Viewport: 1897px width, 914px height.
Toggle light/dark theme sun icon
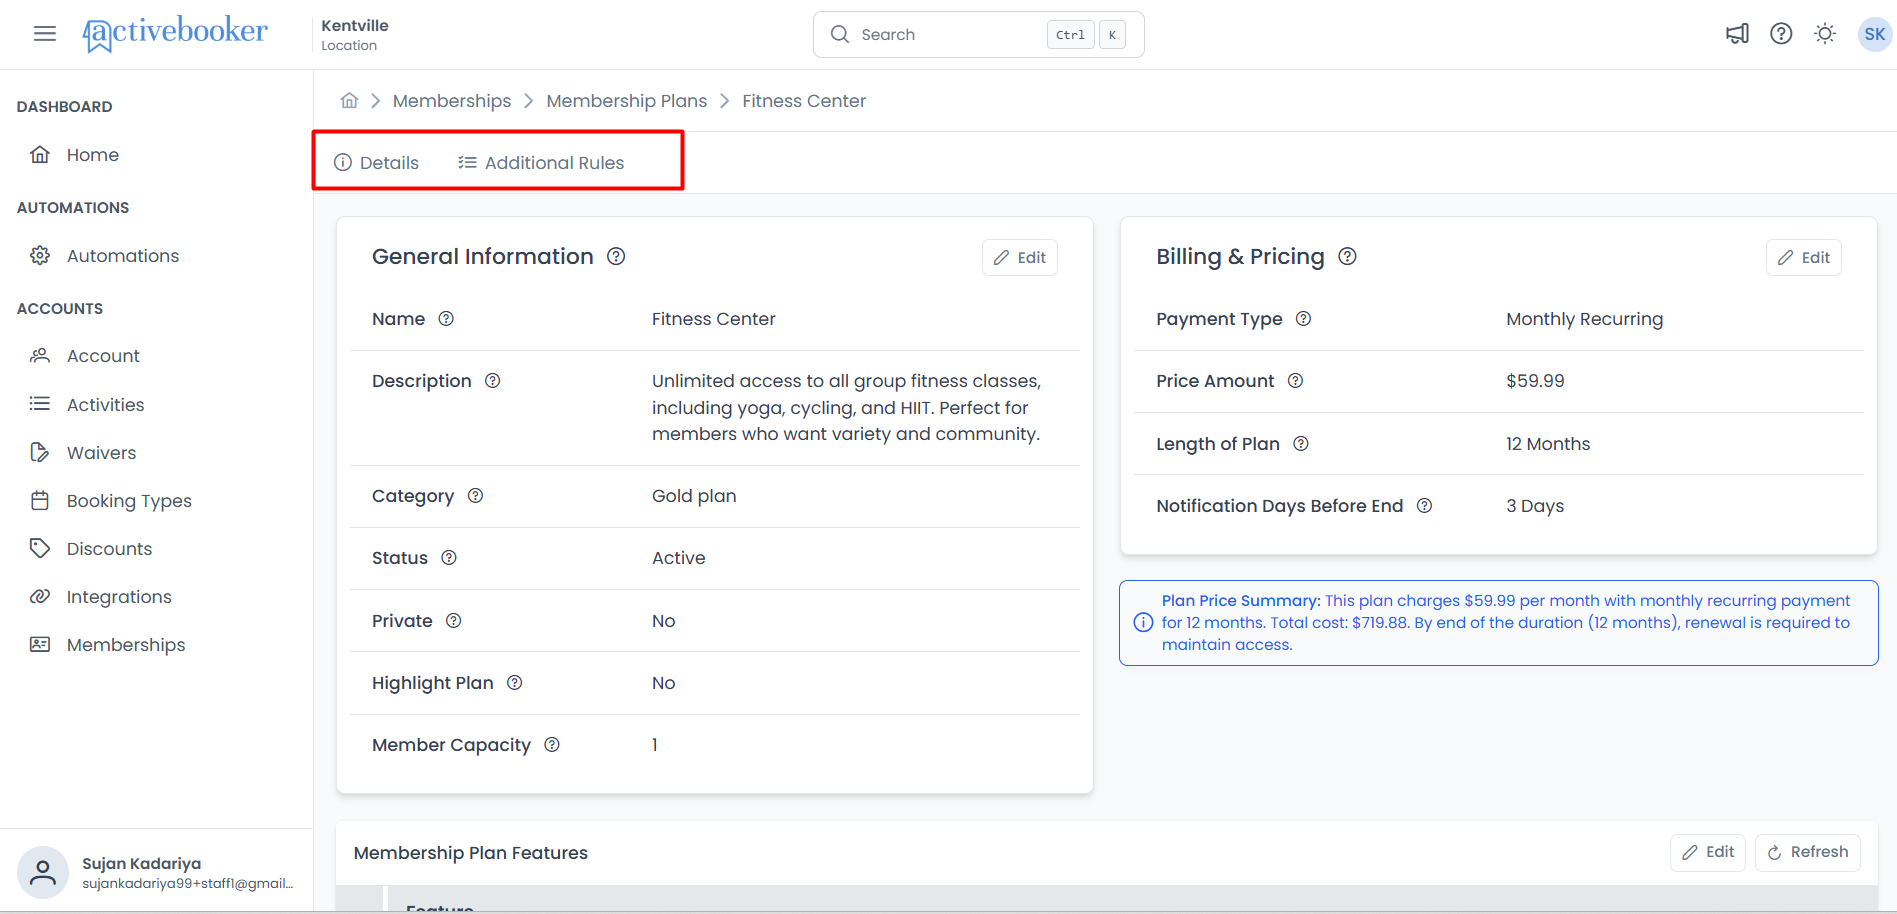point(1825,34)
